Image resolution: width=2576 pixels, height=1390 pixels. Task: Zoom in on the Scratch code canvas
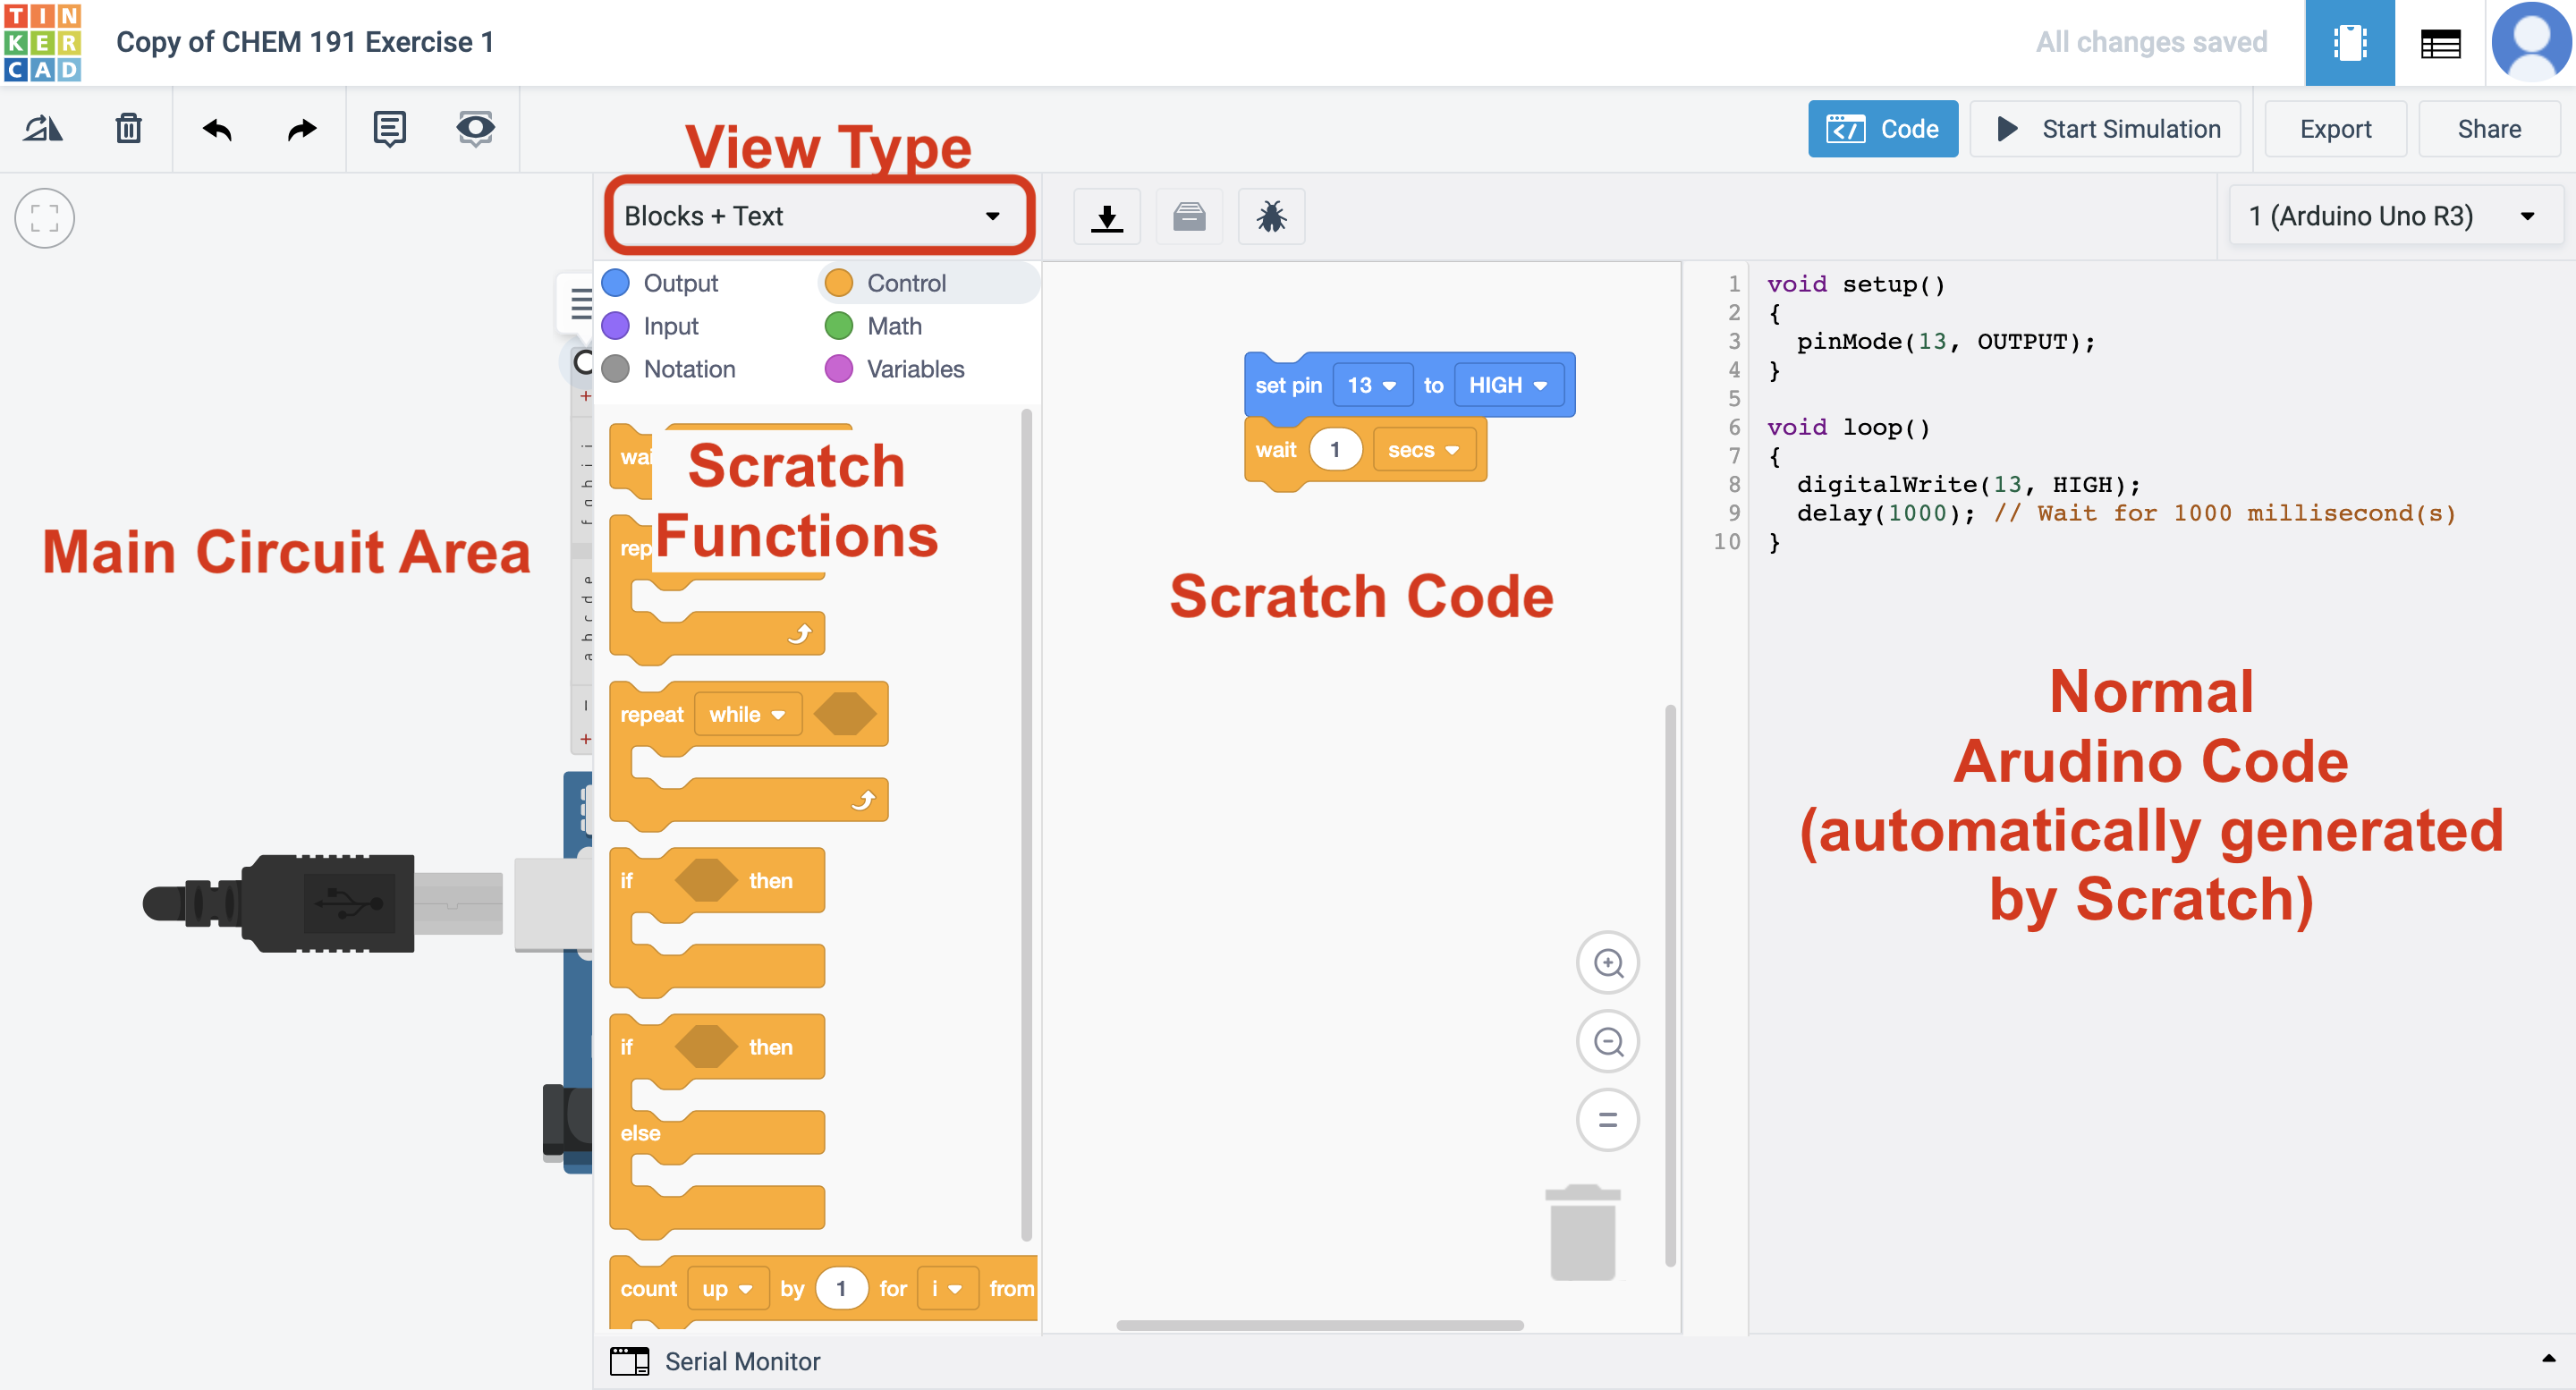1607,963
